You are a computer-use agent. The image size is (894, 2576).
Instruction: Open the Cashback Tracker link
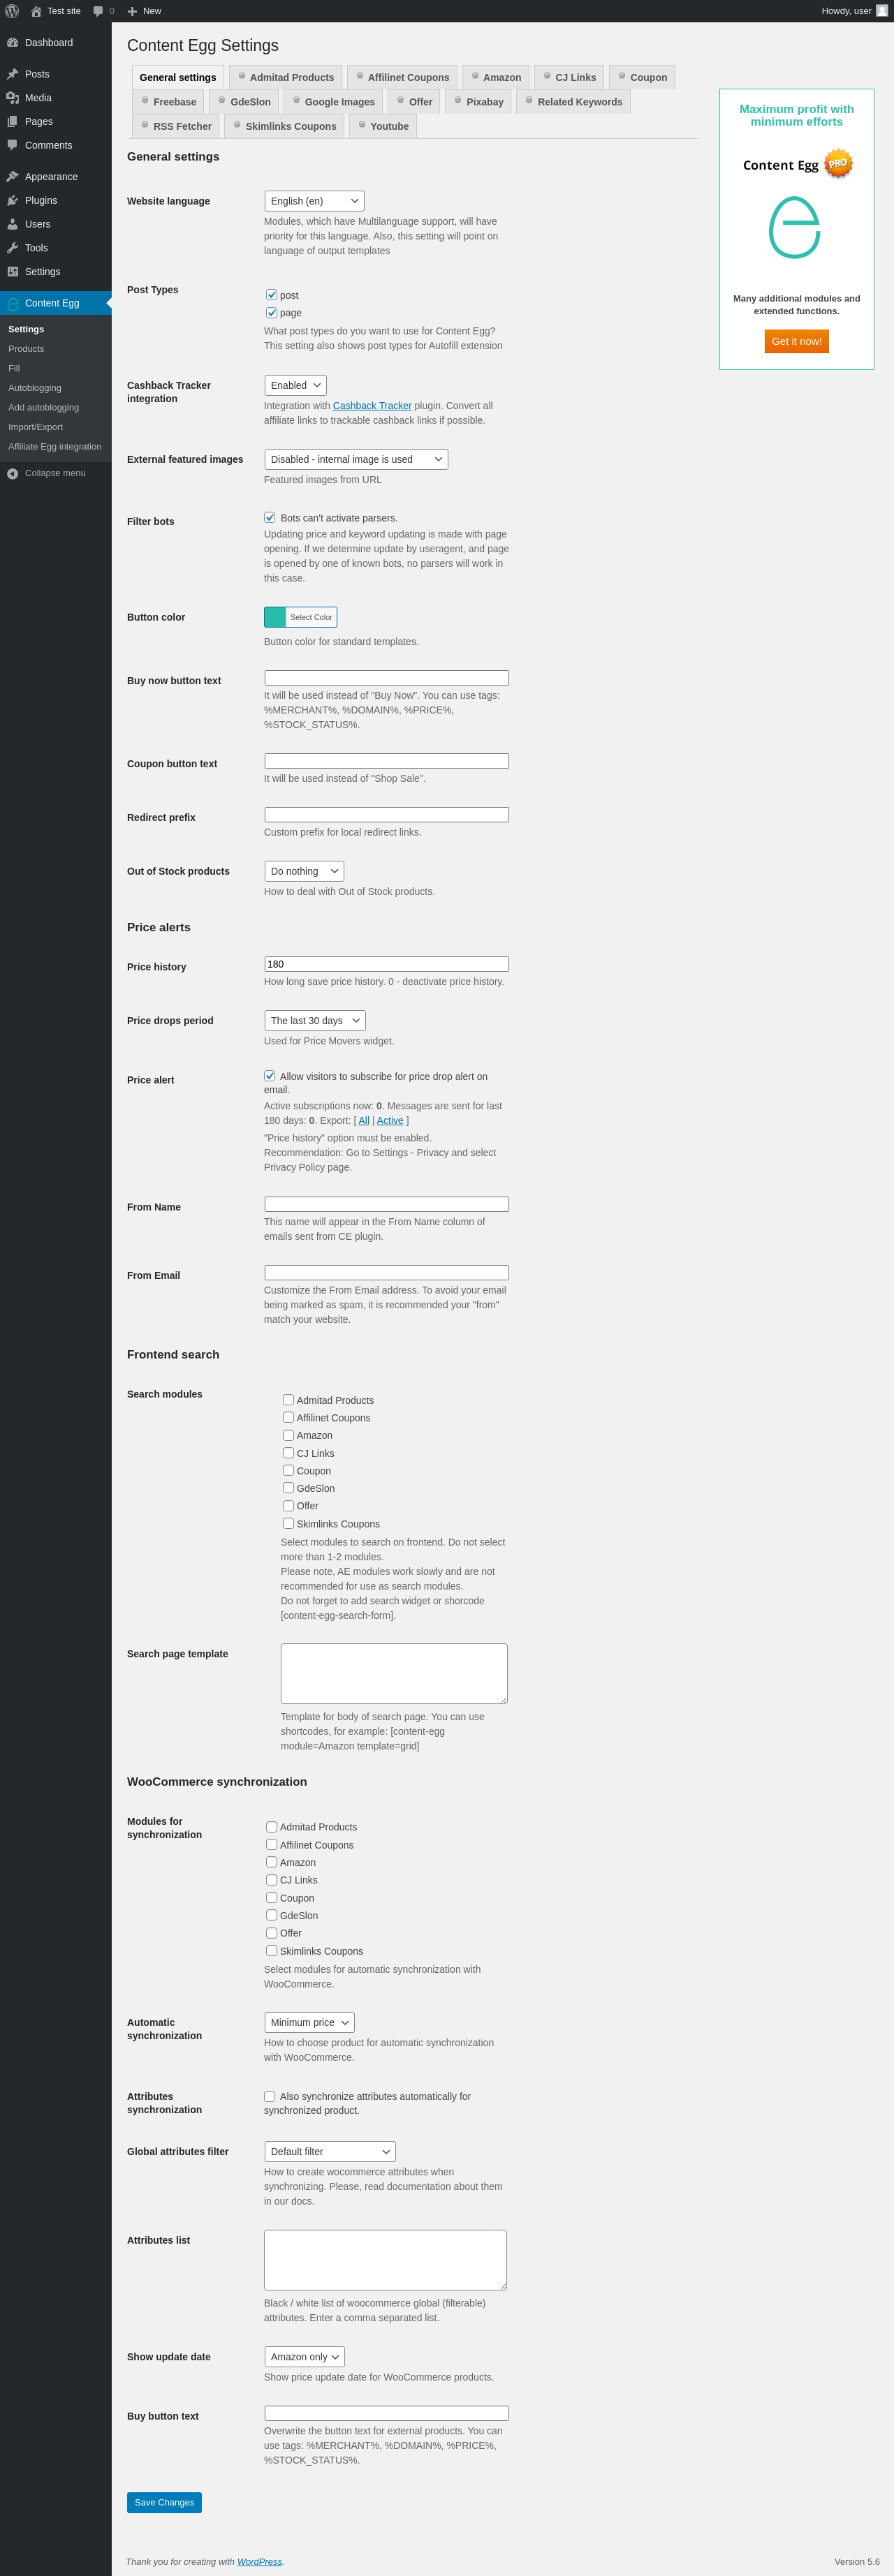coord(372,405)
